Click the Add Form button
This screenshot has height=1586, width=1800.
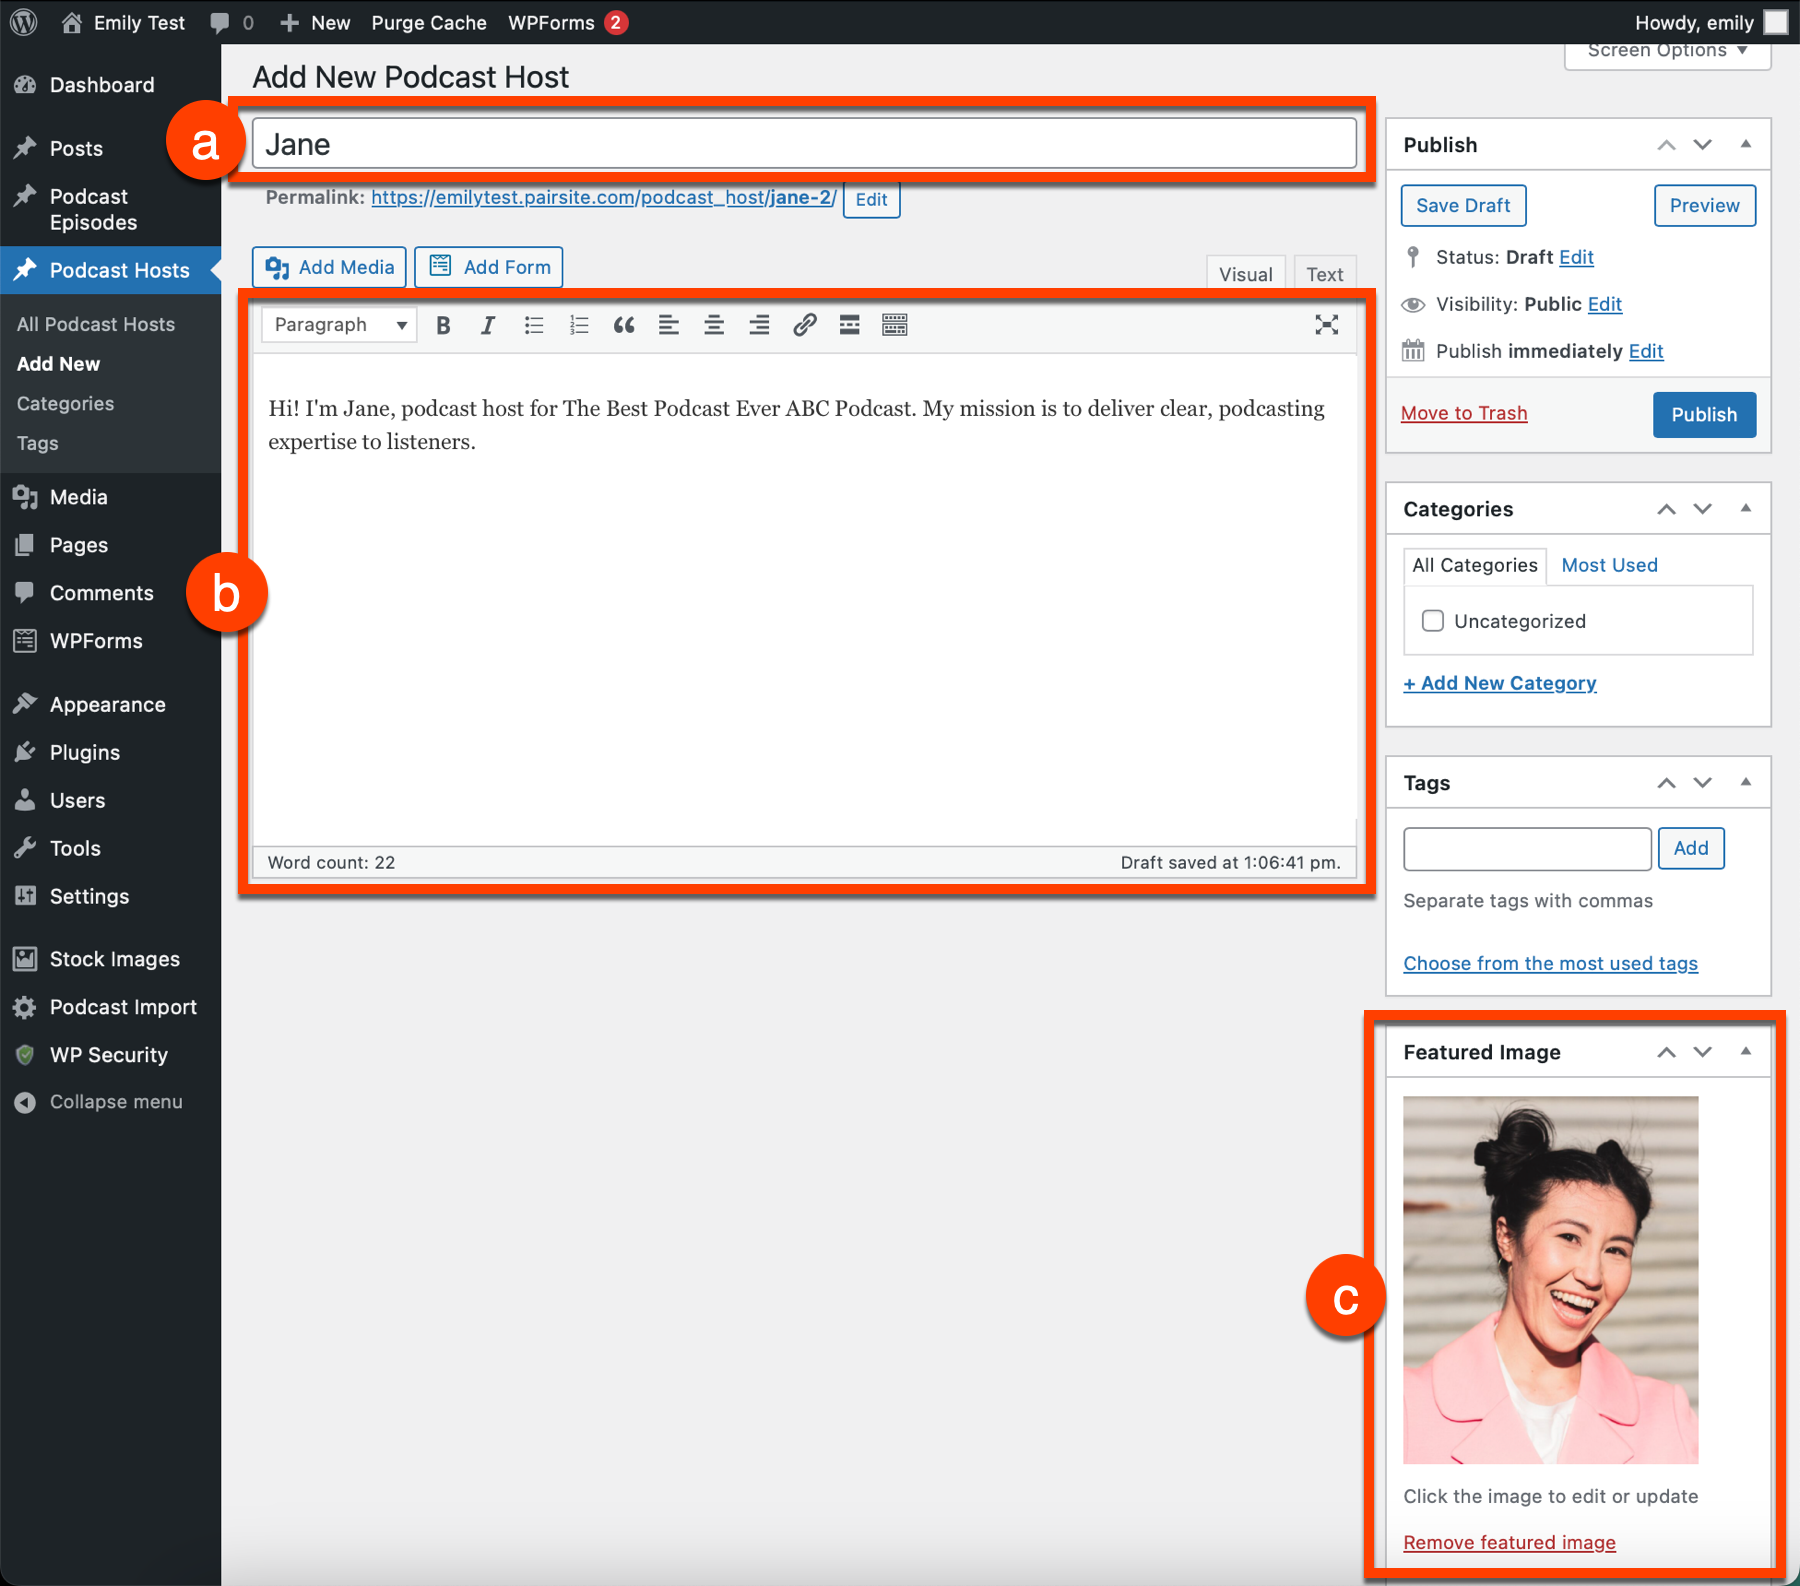click(x=489, y=267)
